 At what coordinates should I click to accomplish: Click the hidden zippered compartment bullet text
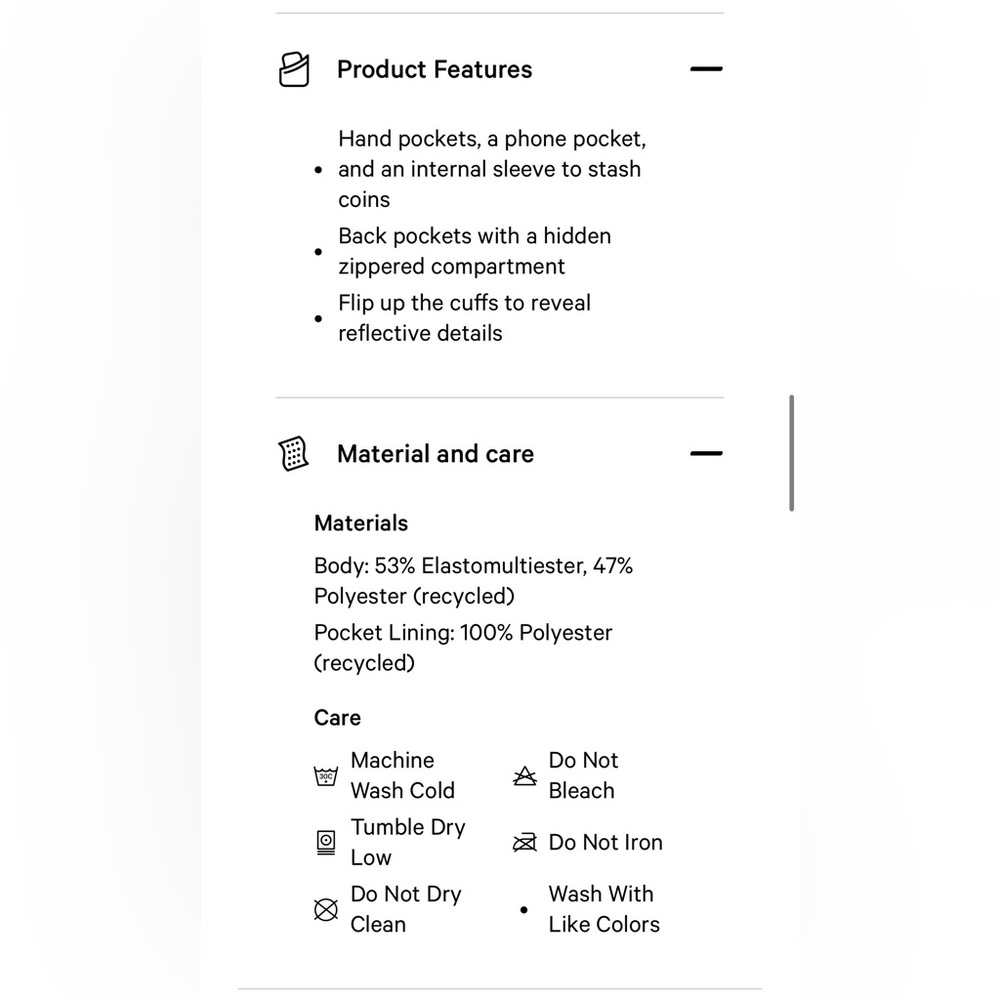pyautogui.click(x=474, y=251)
